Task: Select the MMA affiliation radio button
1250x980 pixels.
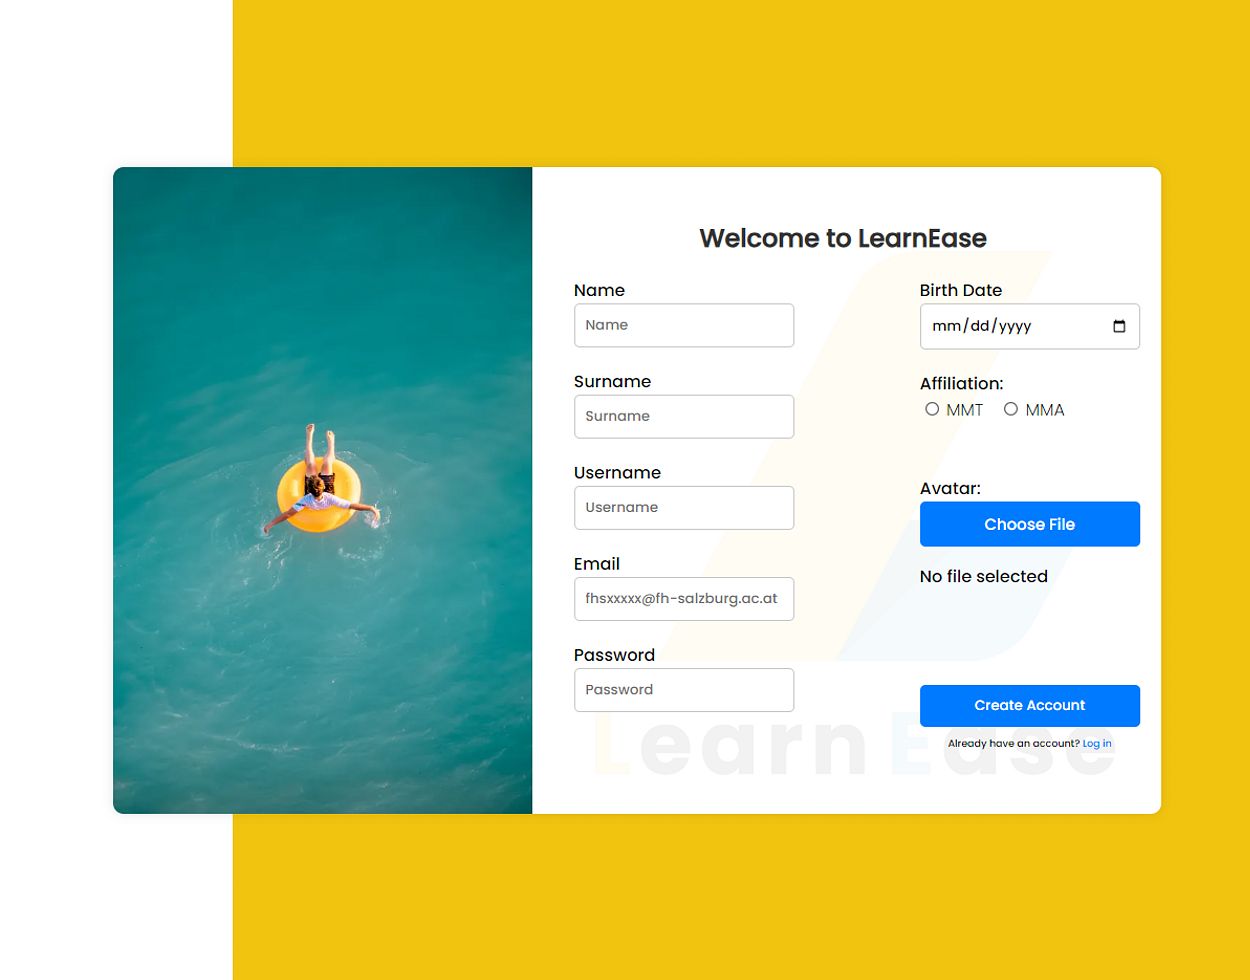Action: pyautogui.click(x=1011, y=409)
